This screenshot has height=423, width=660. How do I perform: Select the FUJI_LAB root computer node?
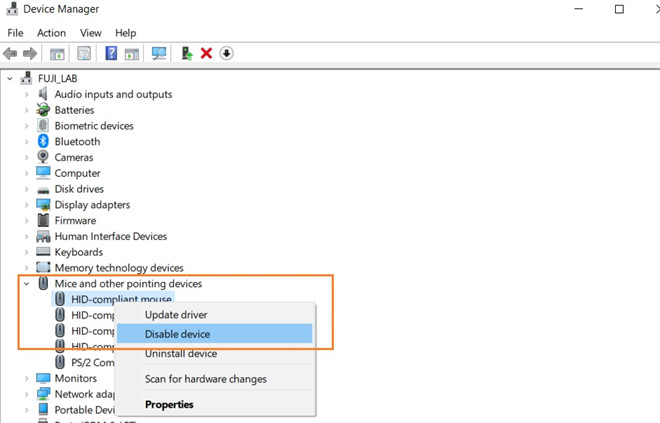click(60, 78)
